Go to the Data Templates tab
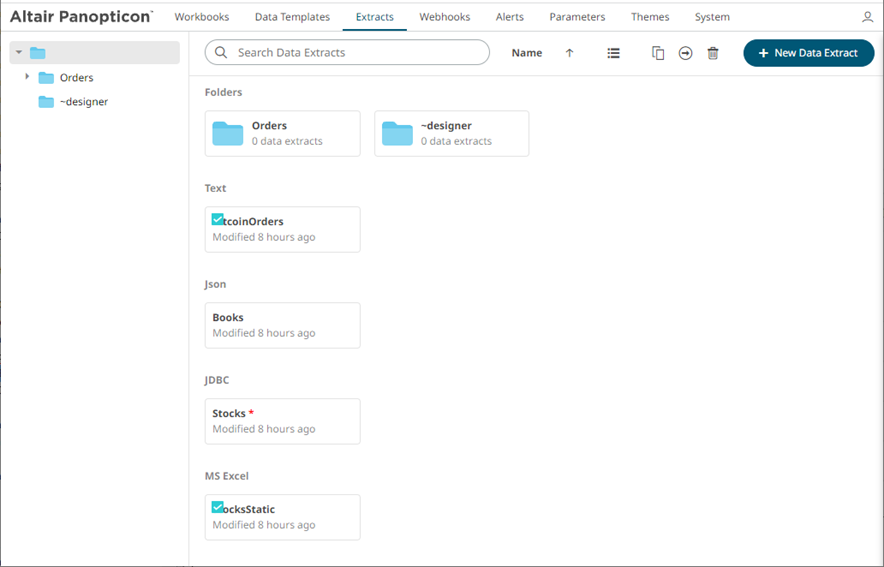The height and width of the screenshot is (567, 884). pyautogui.click(x=292, y=17)
